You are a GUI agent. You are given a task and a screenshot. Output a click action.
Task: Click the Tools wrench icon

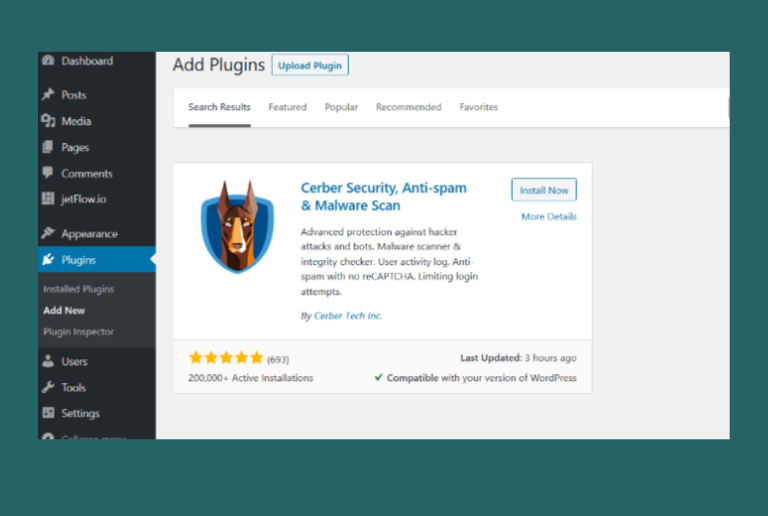pos(48,387)
